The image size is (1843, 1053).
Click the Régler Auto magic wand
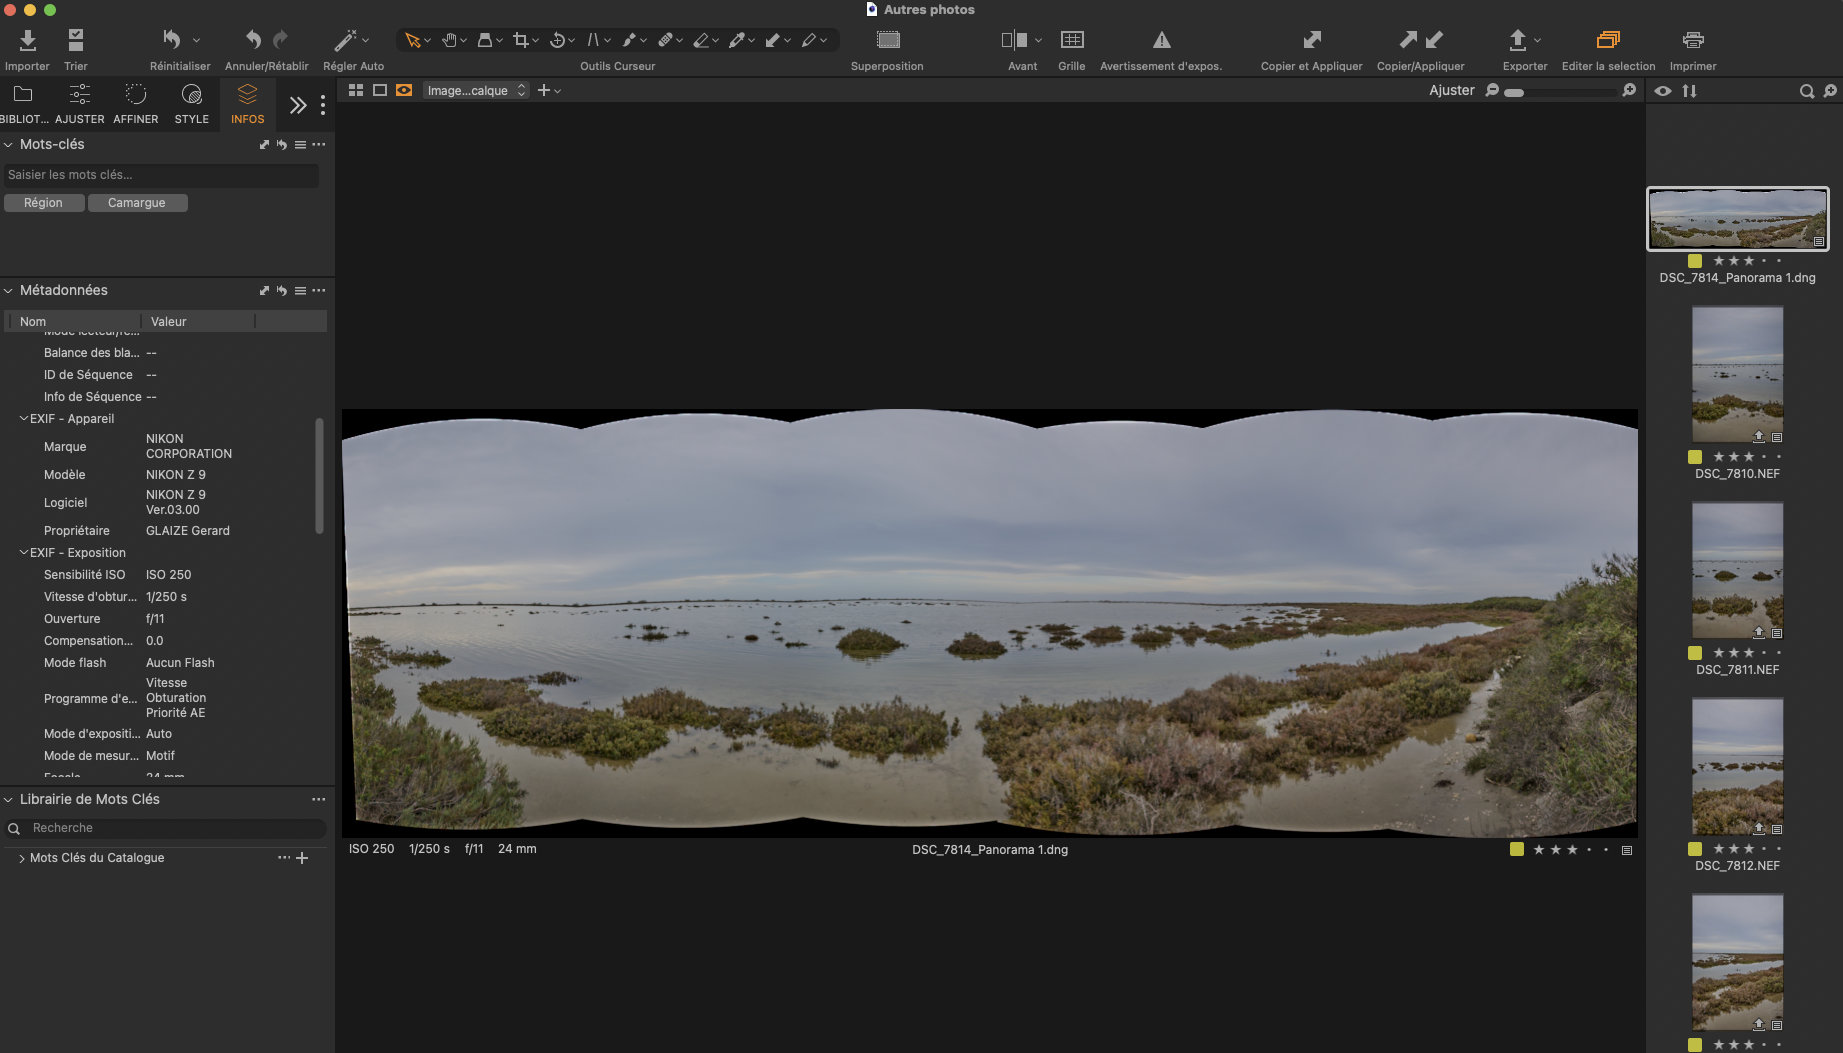pos(345,40)
